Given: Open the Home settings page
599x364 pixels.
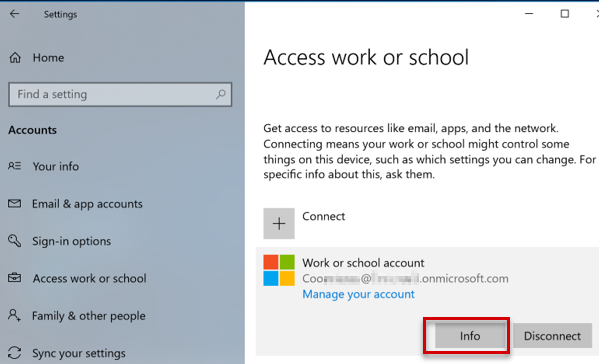Looking at the screenshot, I should (48, 58).
